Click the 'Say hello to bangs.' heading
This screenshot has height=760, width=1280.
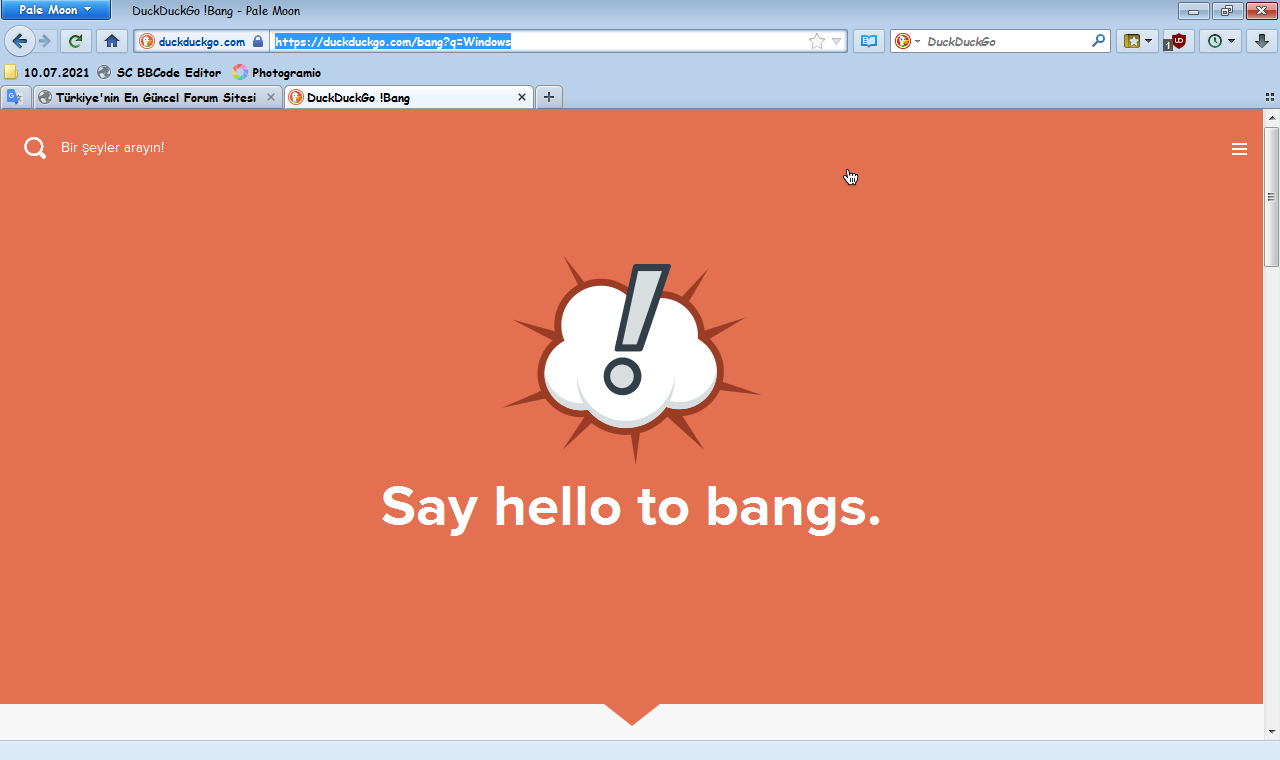pyautogui.click(x=631, y=508)
